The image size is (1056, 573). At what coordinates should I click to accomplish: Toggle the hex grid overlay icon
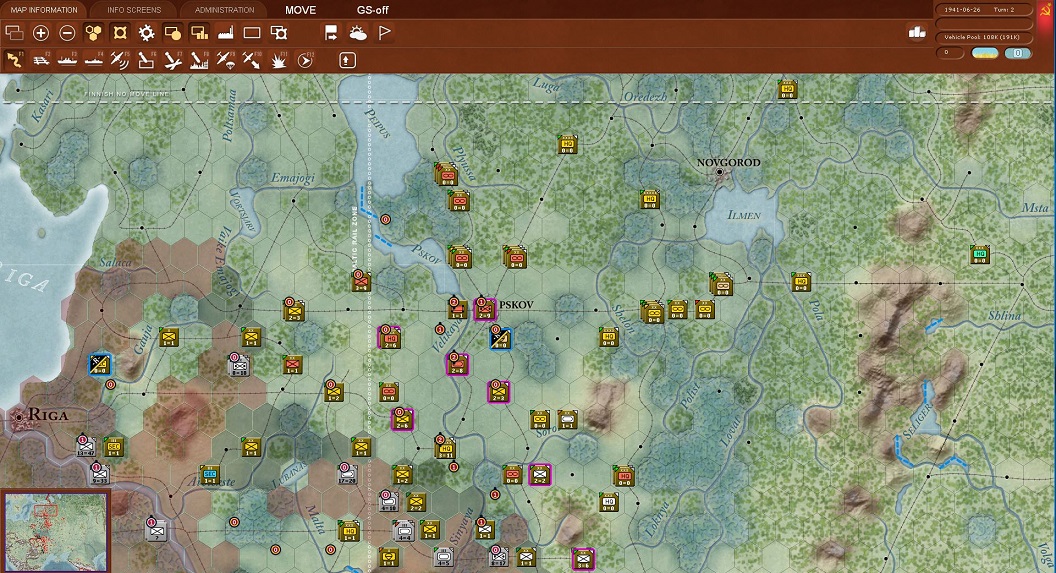93,32
